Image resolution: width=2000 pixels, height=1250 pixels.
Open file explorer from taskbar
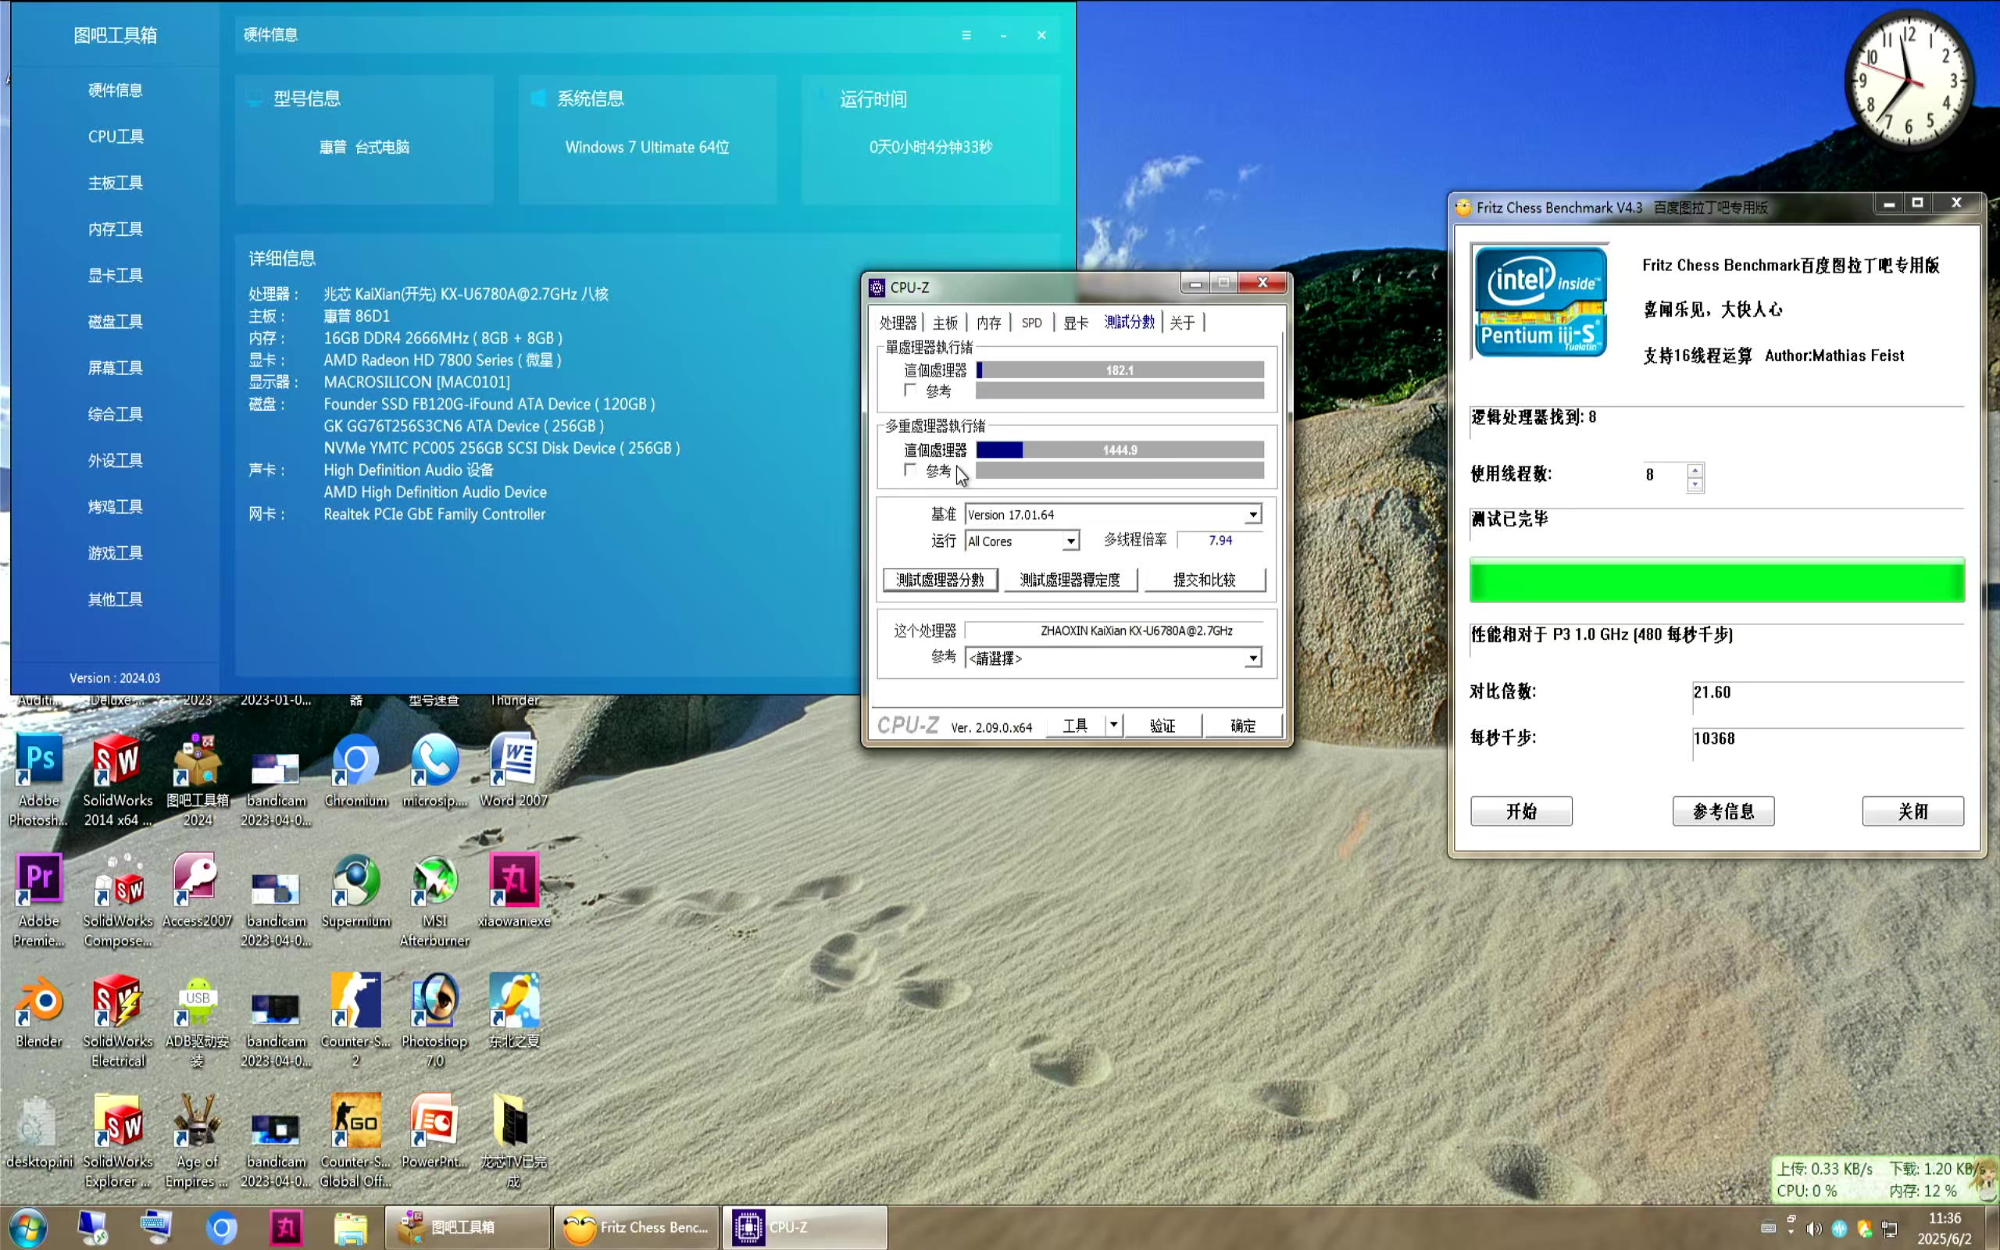pos(350,1227)
